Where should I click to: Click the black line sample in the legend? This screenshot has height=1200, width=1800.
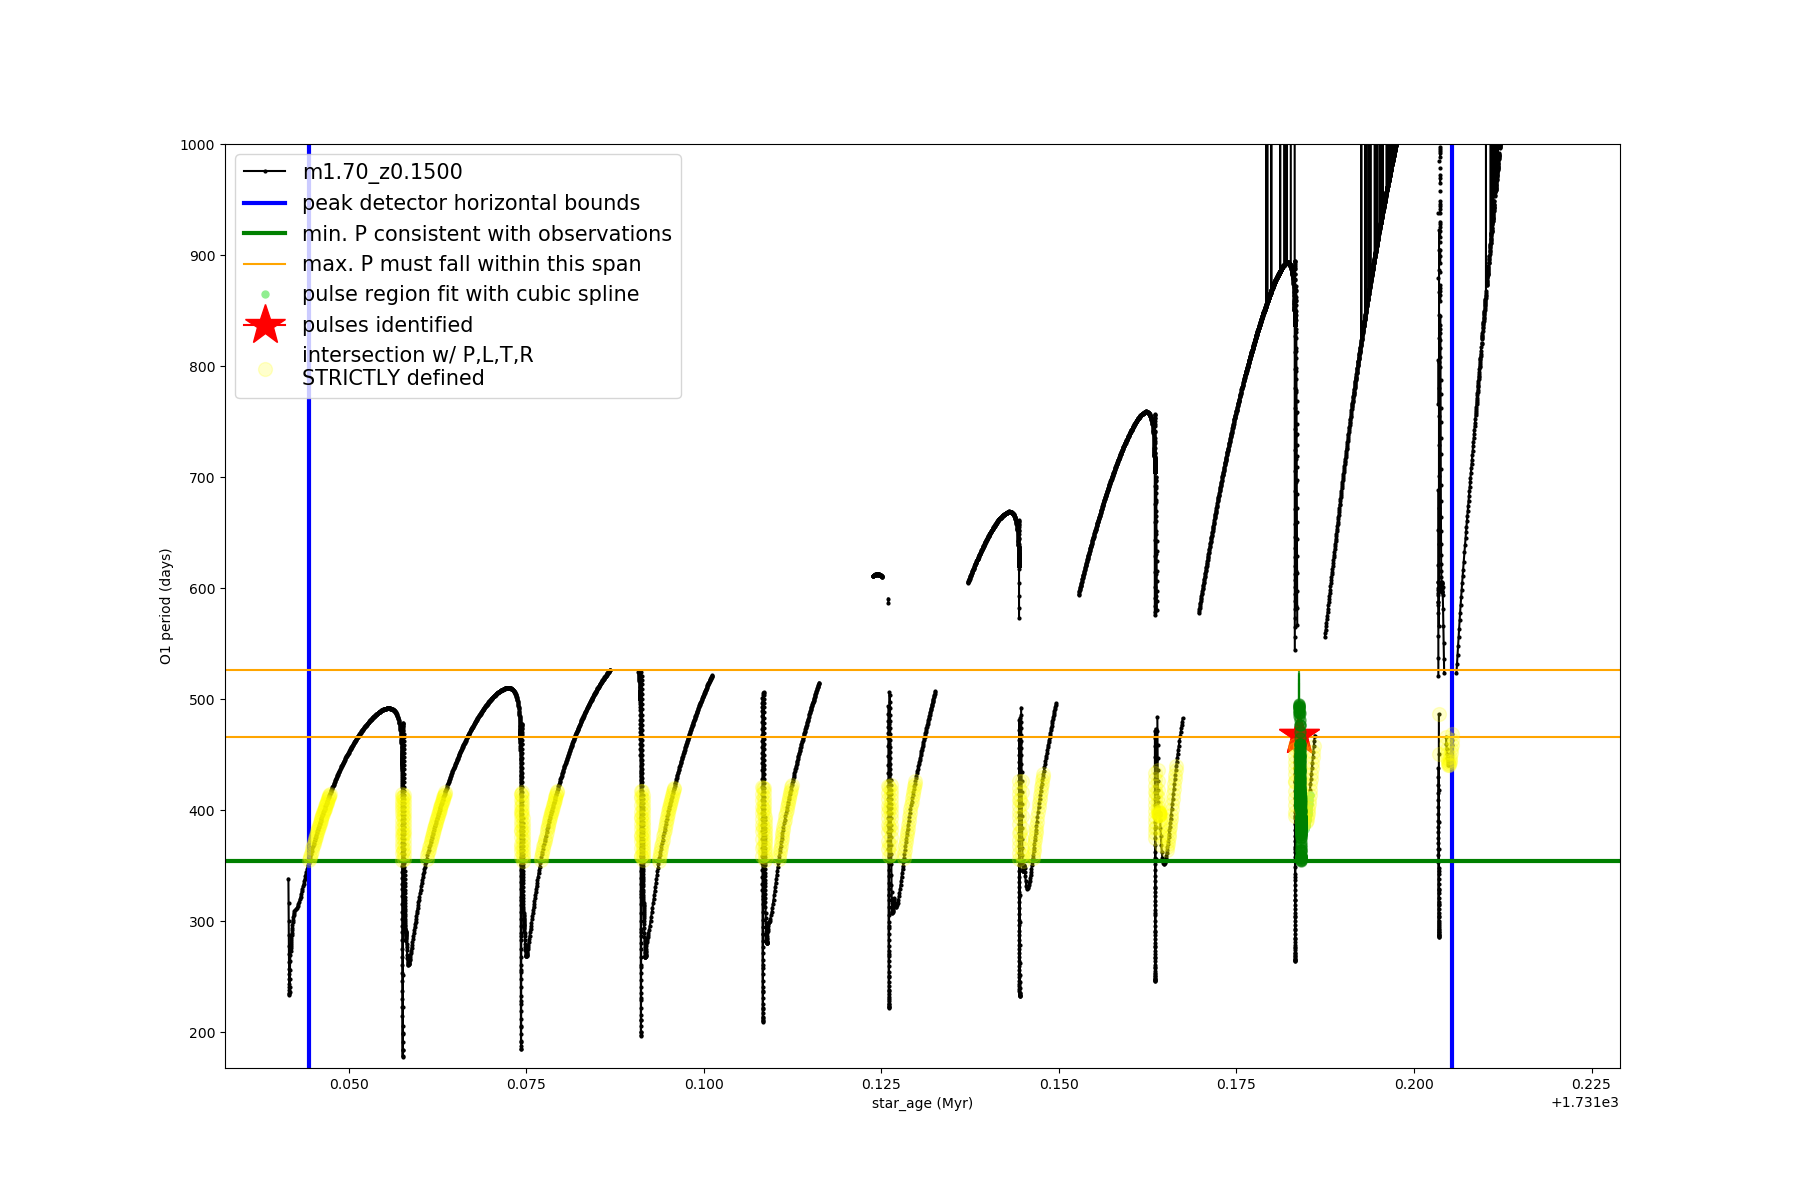pyautogui.click(x=265, y=172)
